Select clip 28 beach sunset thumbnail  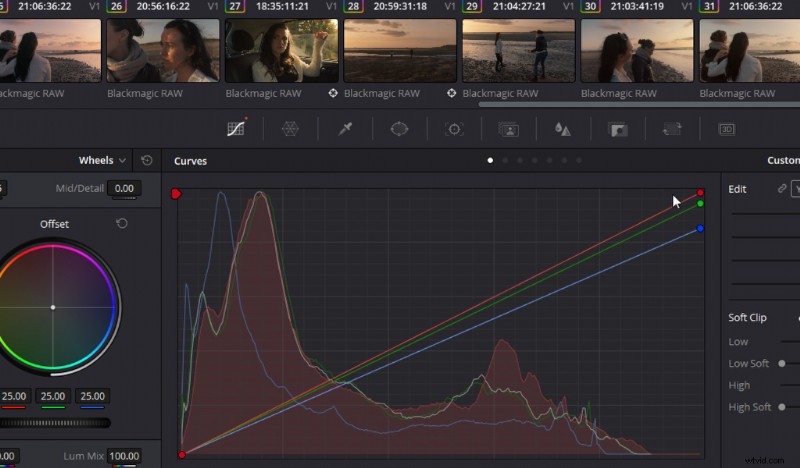pyautogui.click(x=400, y=51)
